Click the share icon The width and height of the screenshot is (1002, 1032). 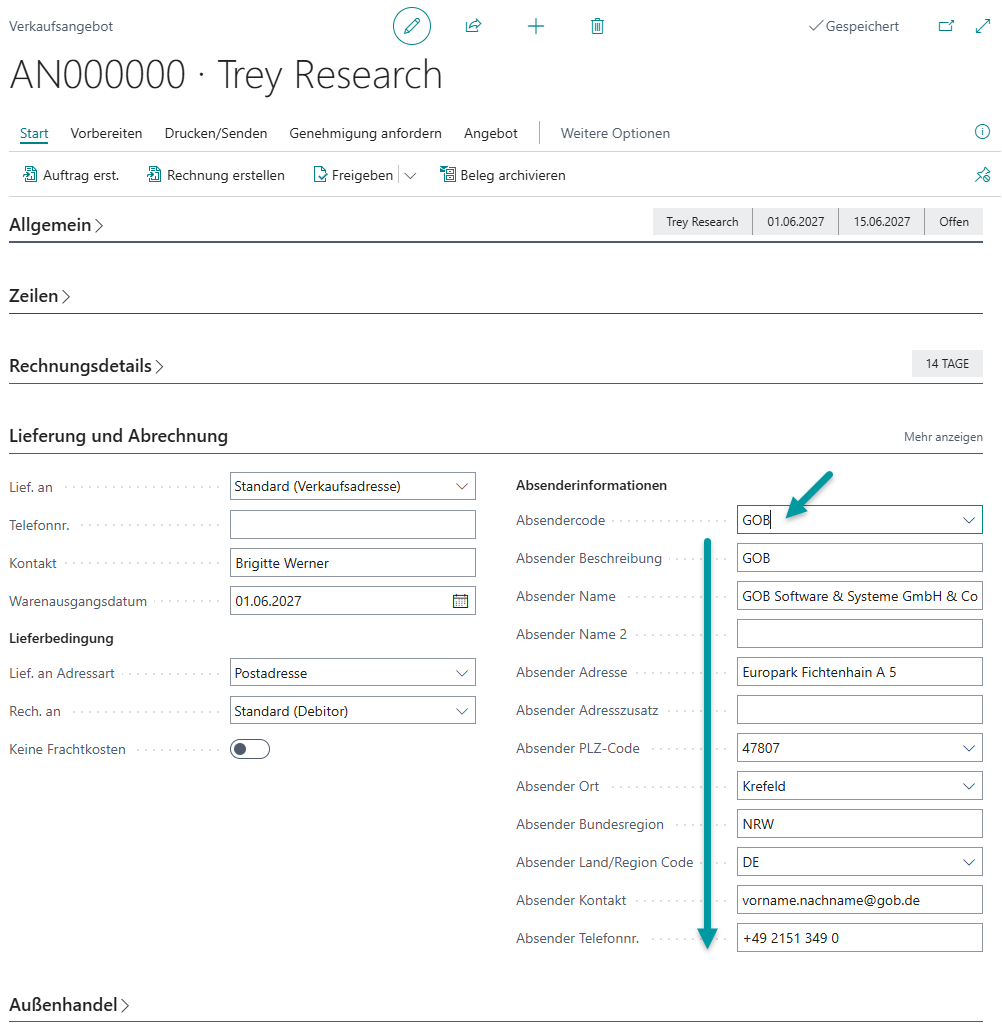coord(473,26)
